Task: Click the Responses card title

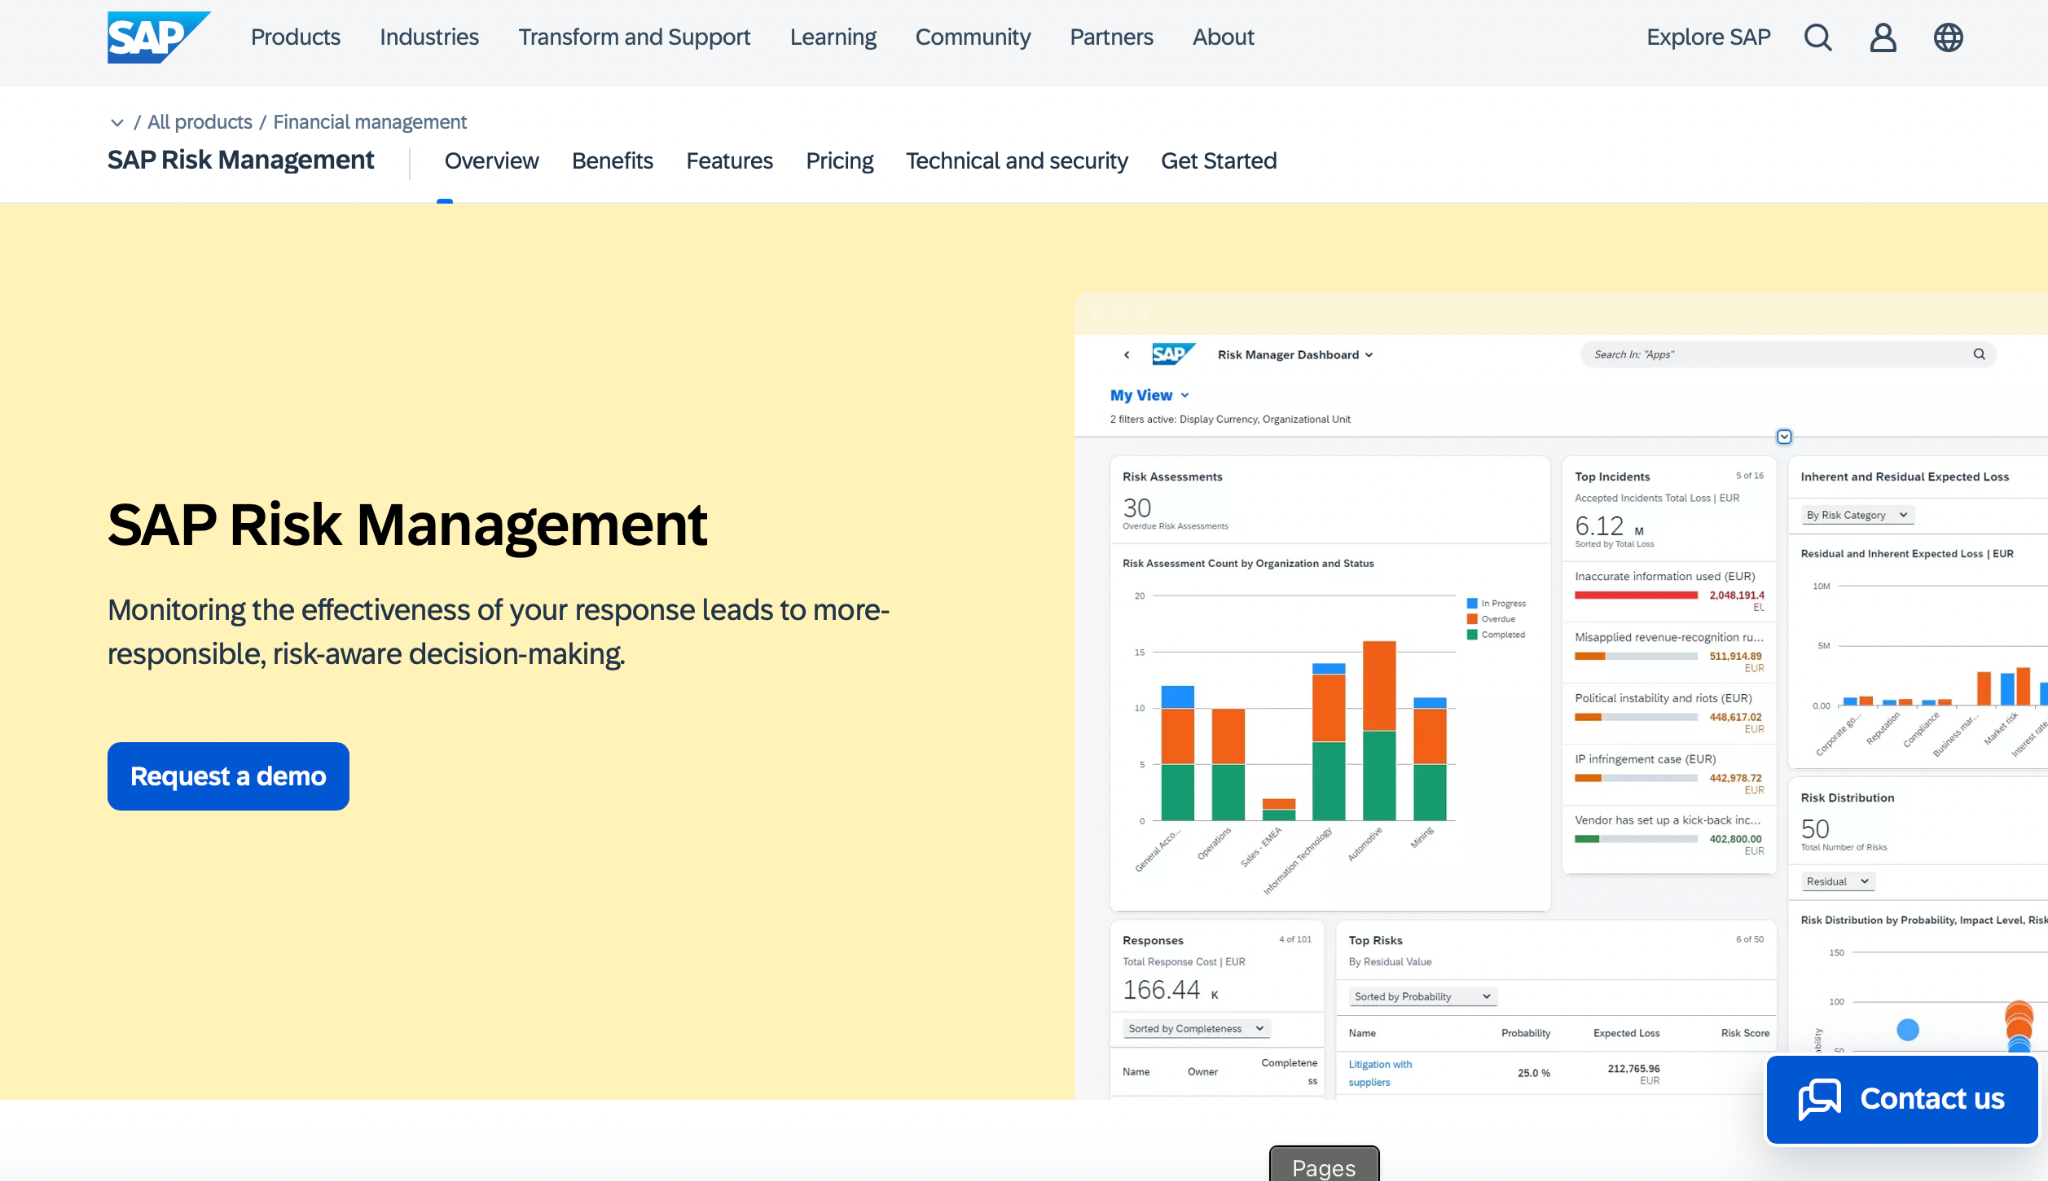Action: click(x=1153, y=941)
